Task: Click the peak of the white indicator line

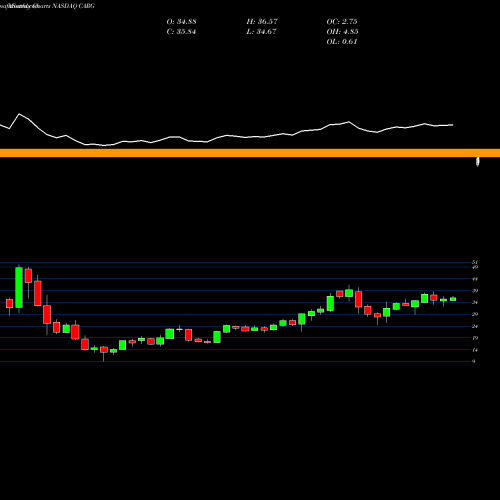Action: pyautogui.click(x=19, y=114)
